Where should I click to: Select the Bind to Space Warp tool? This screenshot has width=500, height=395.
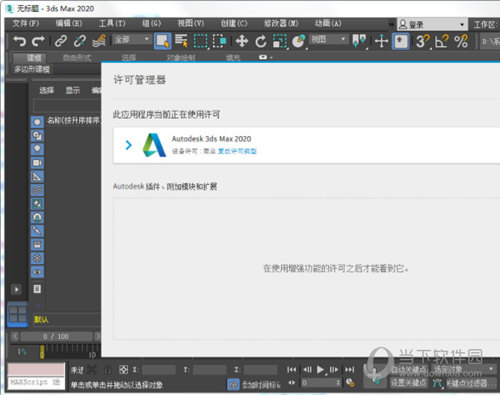[99, 41]
